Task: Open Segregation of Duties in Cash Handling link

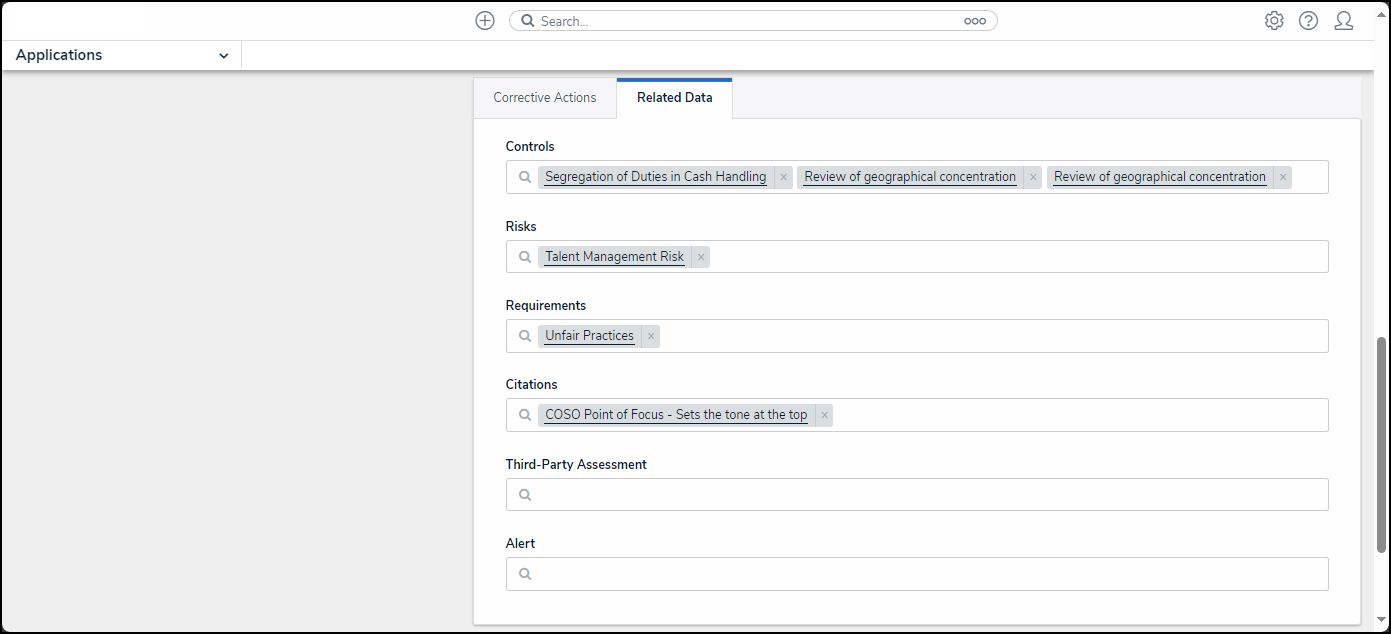Action: tap(655, 177)
